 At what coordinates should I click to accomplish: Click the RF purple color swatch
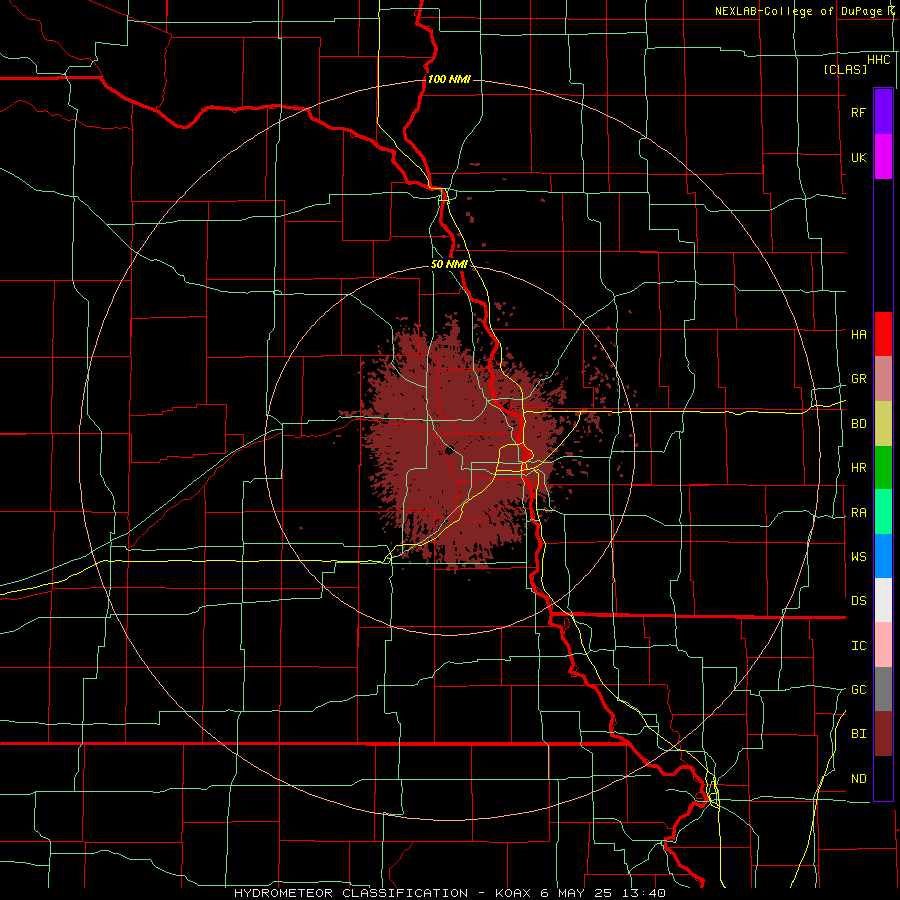tap(883, 112)
